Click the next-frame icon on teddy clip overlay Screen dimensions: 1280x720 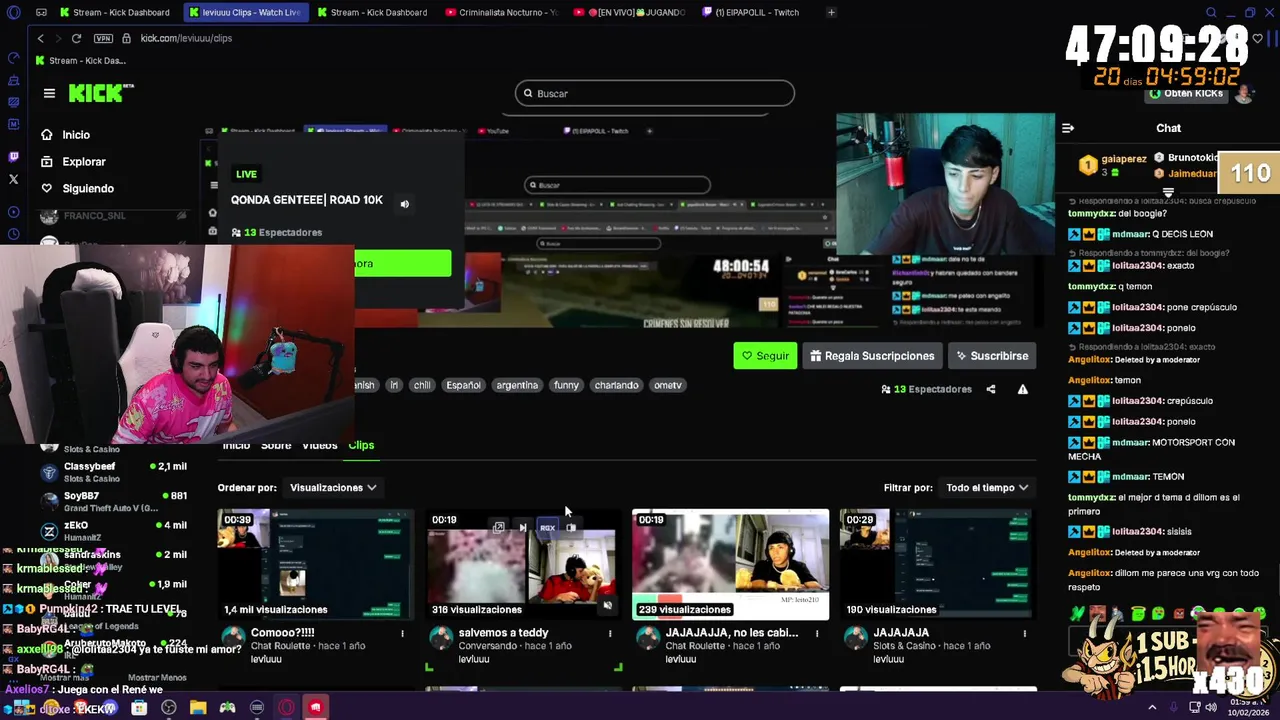(x=522, y=527)
